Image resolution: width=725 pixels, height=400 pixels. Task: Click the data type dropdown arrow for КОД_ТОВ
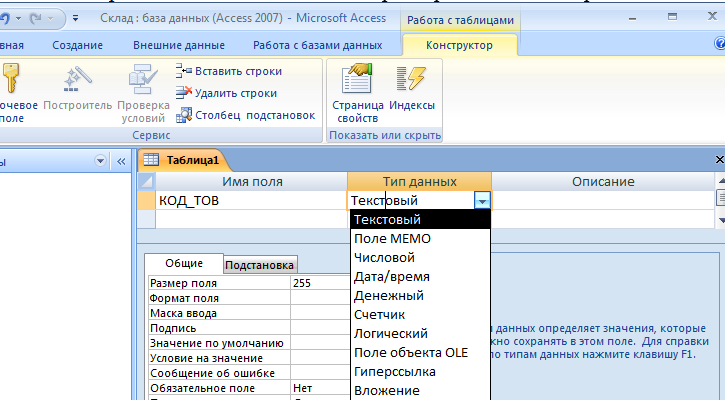tap(482, 201)
